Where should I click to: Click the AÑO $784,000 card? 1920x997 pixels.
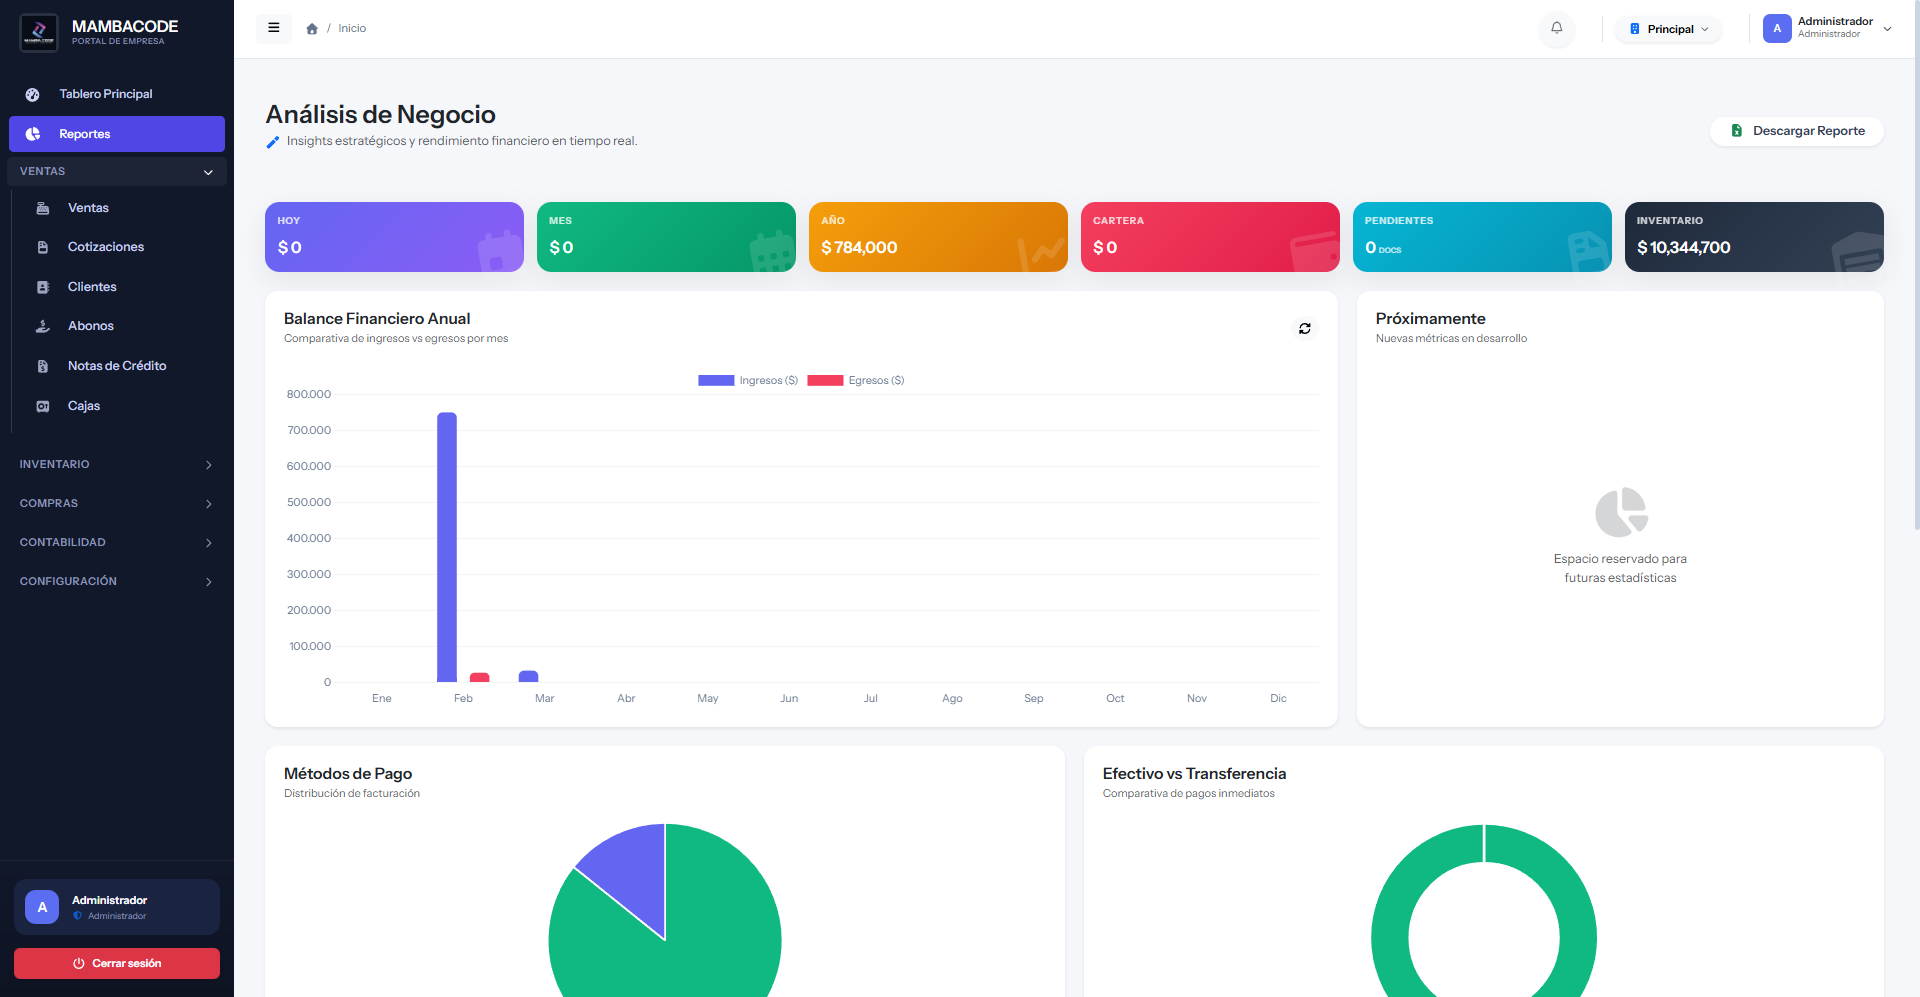[938, 237]
